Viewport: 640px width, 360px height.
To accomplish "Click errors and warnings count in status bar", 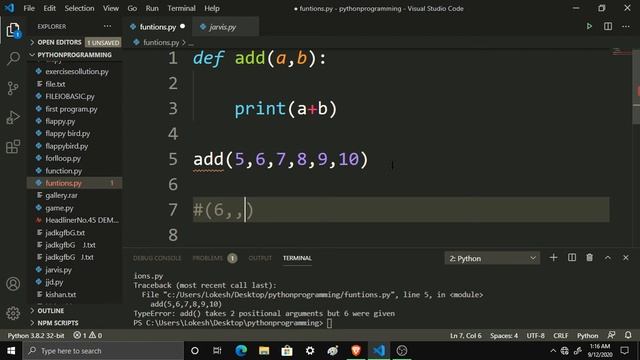I will tap(87, 335).
